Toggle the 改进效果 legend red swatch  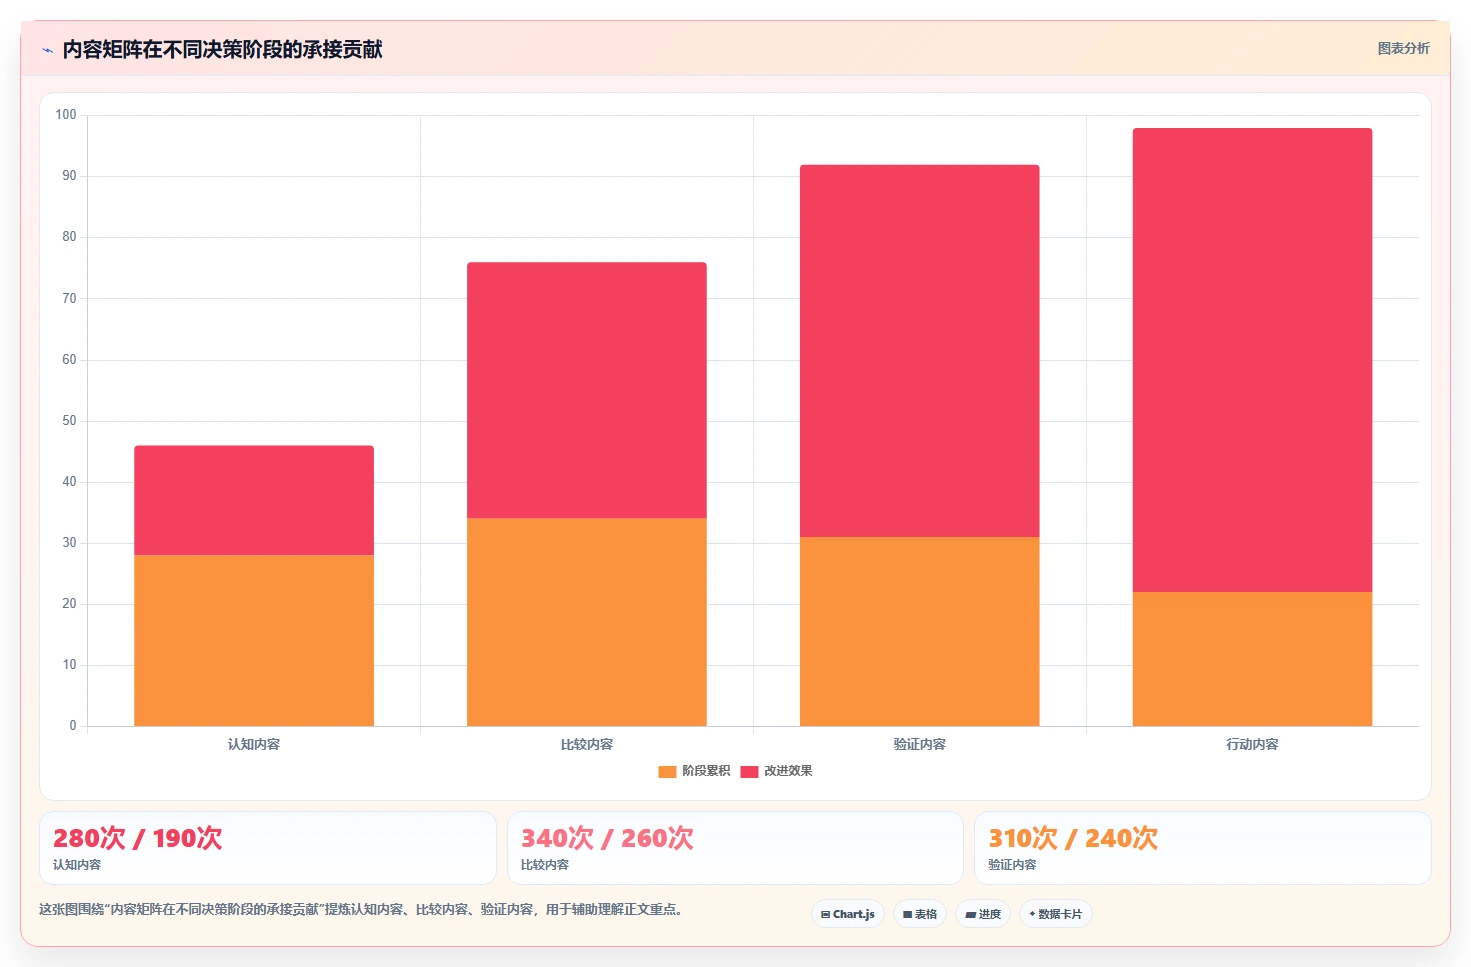(749, 771)
